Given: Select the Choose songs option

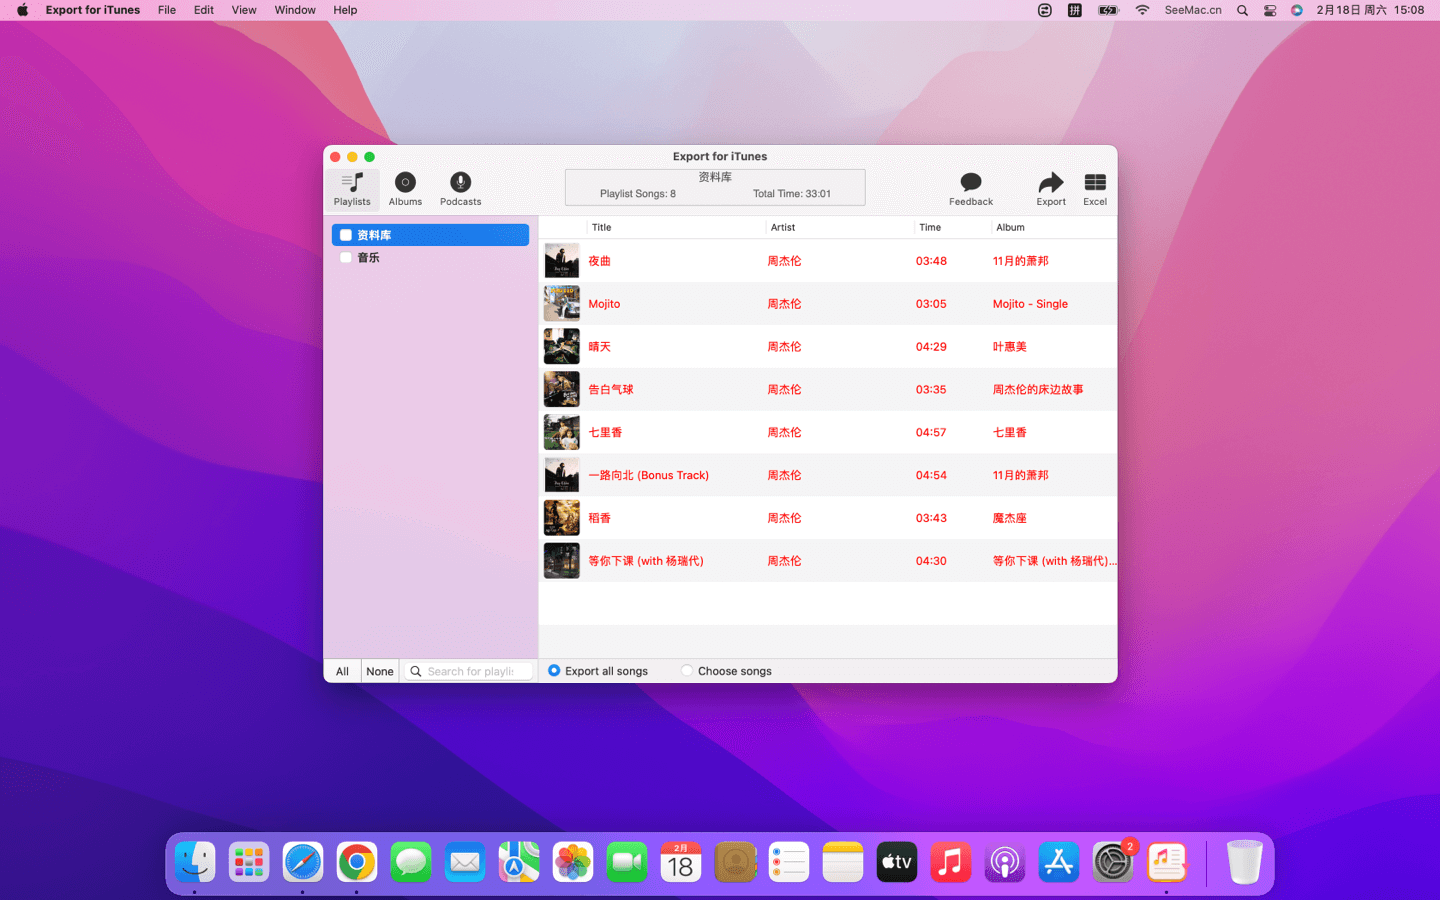Looking at the screenshot, I should point(687,671).
